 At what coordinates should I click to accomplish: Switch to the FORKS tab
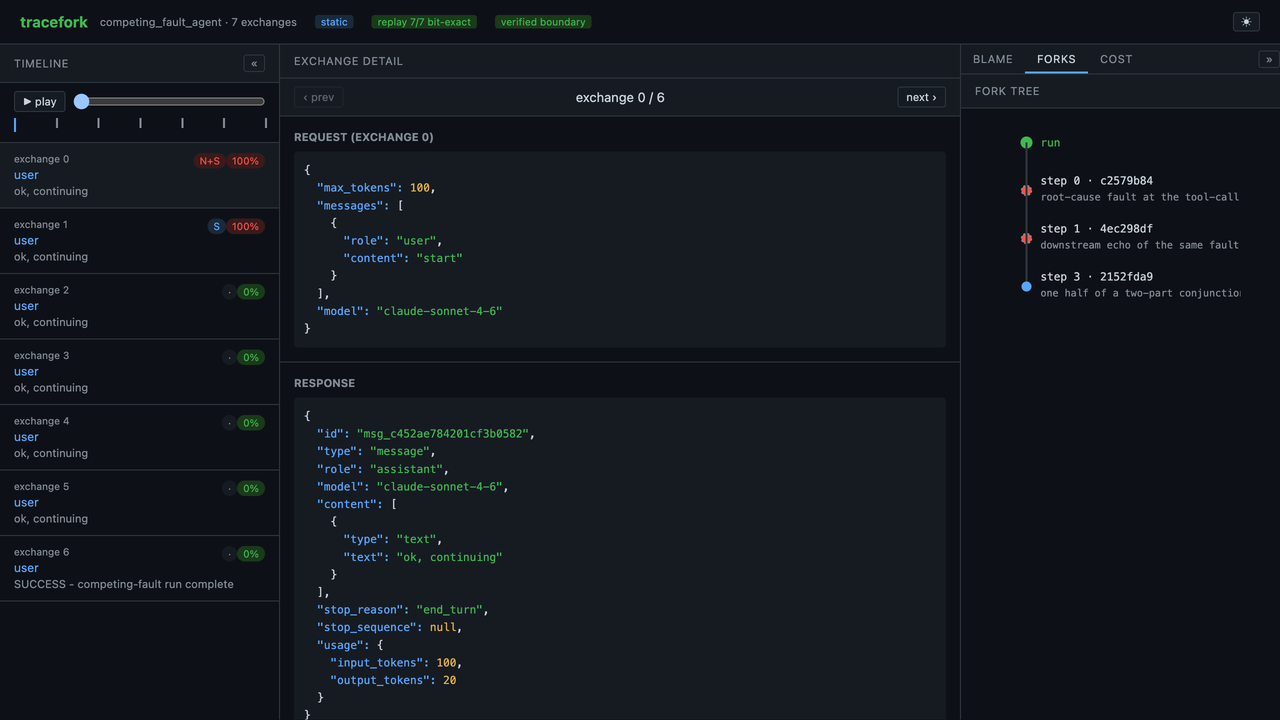(x=1056, y=59)
